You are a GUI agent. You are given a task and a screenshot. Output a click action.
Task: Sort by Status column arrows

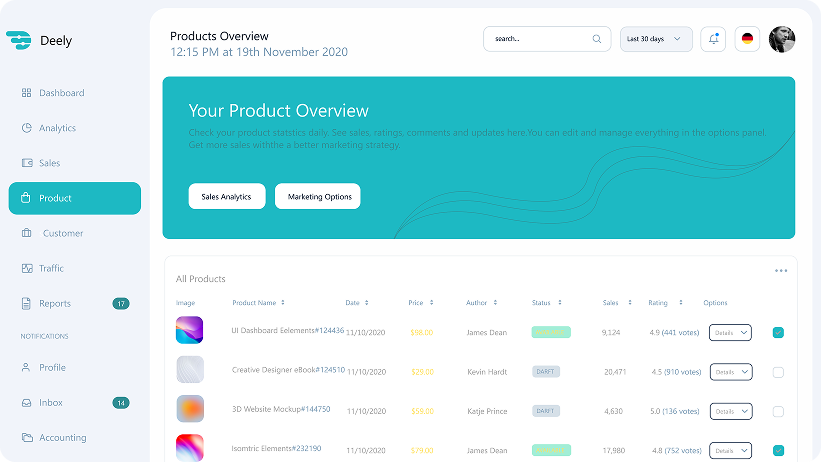560,302
